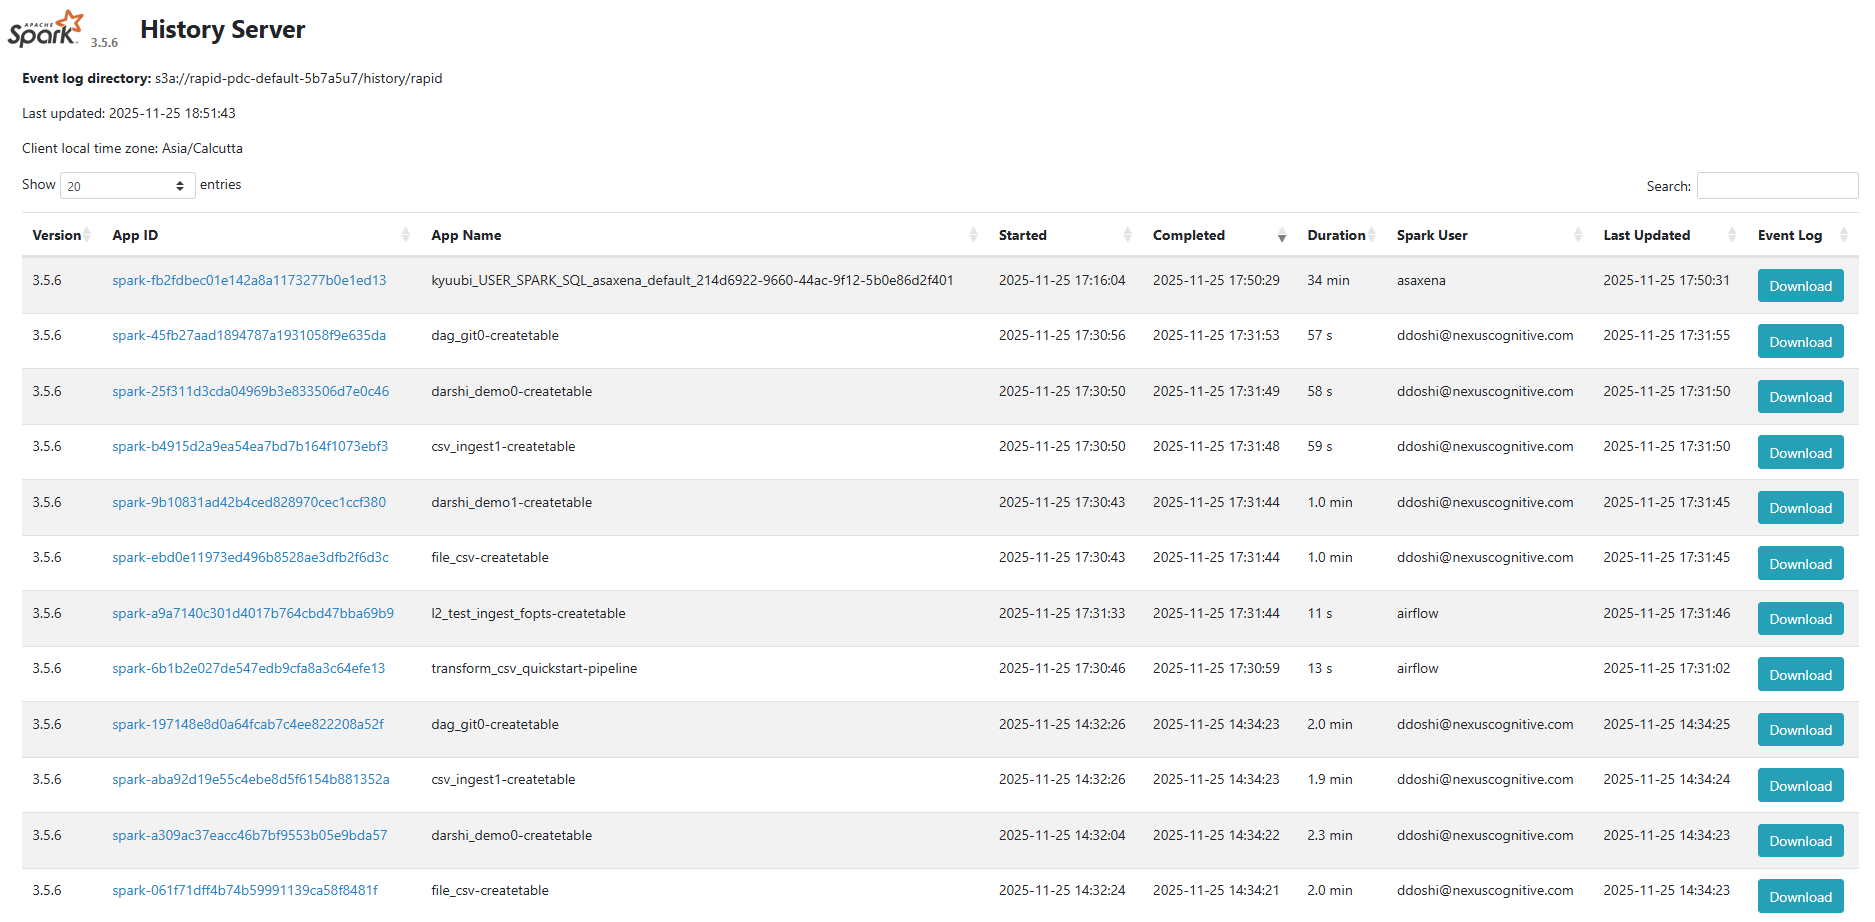Download log for spark-ebd0e119 row

[x=1800, y=564]
